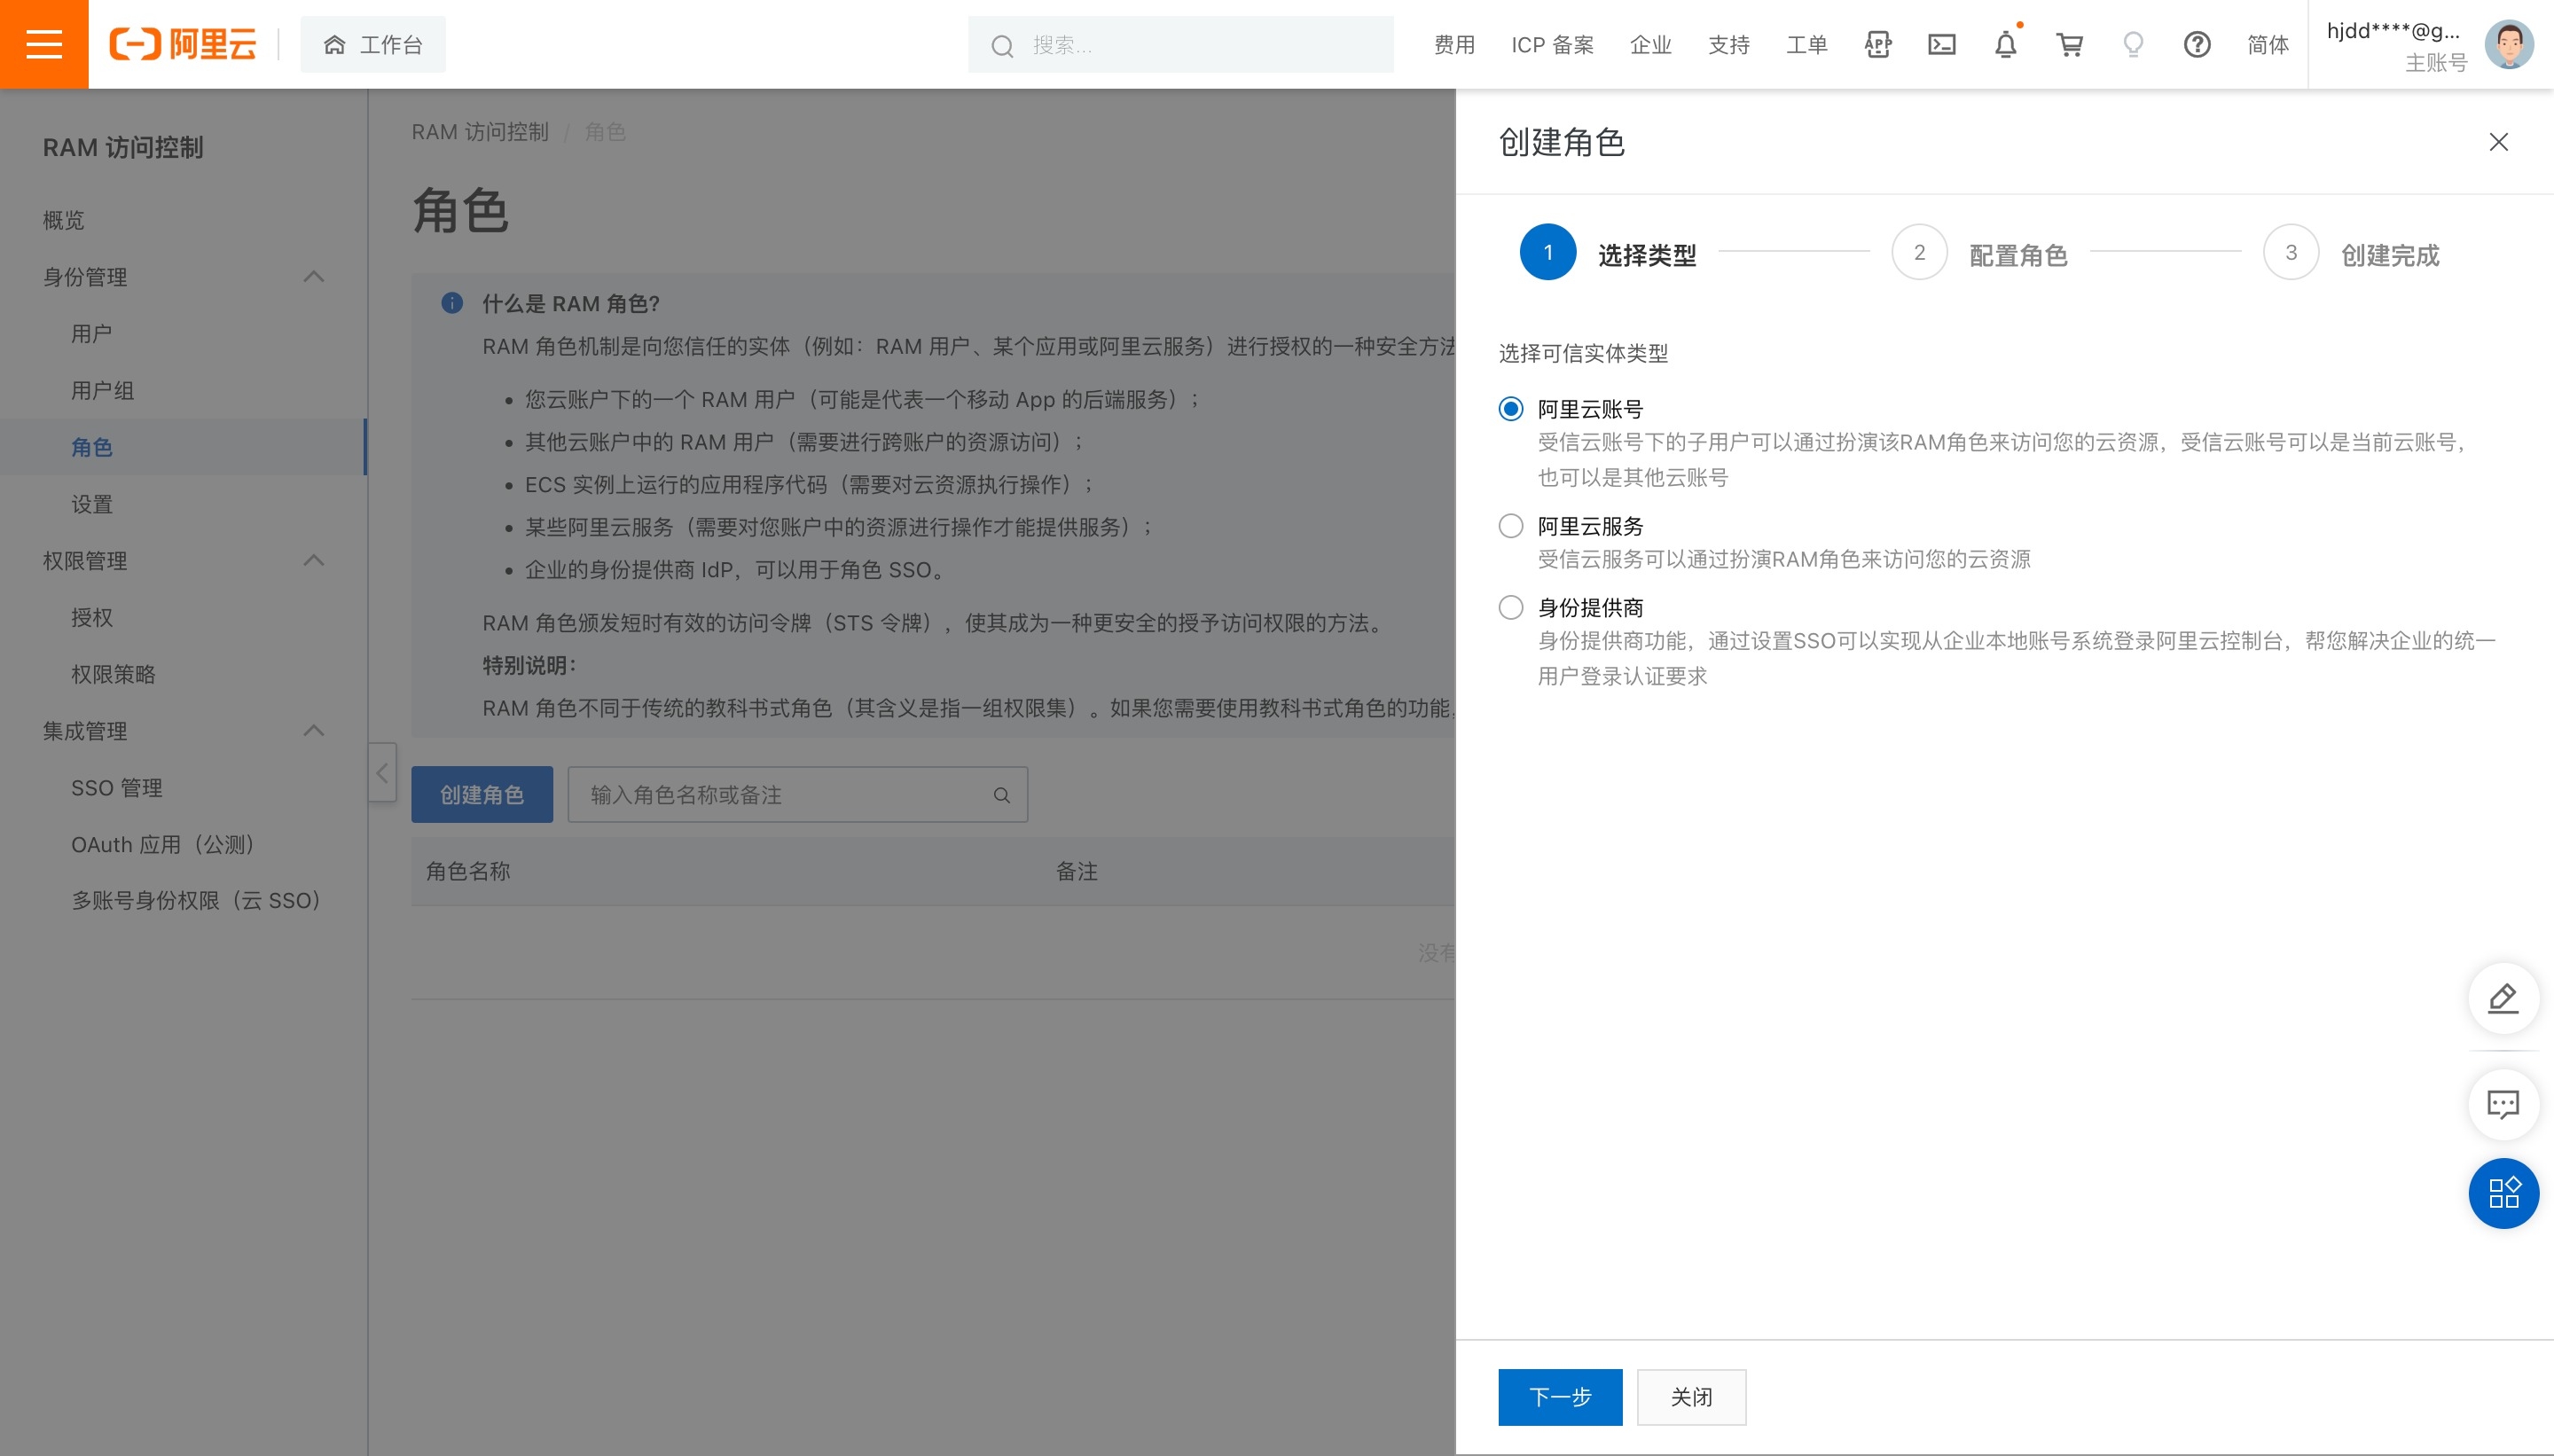Click the user avatar picture
The width and height of the screenshot is (2554, 1456).
[x=2510, y=44]
